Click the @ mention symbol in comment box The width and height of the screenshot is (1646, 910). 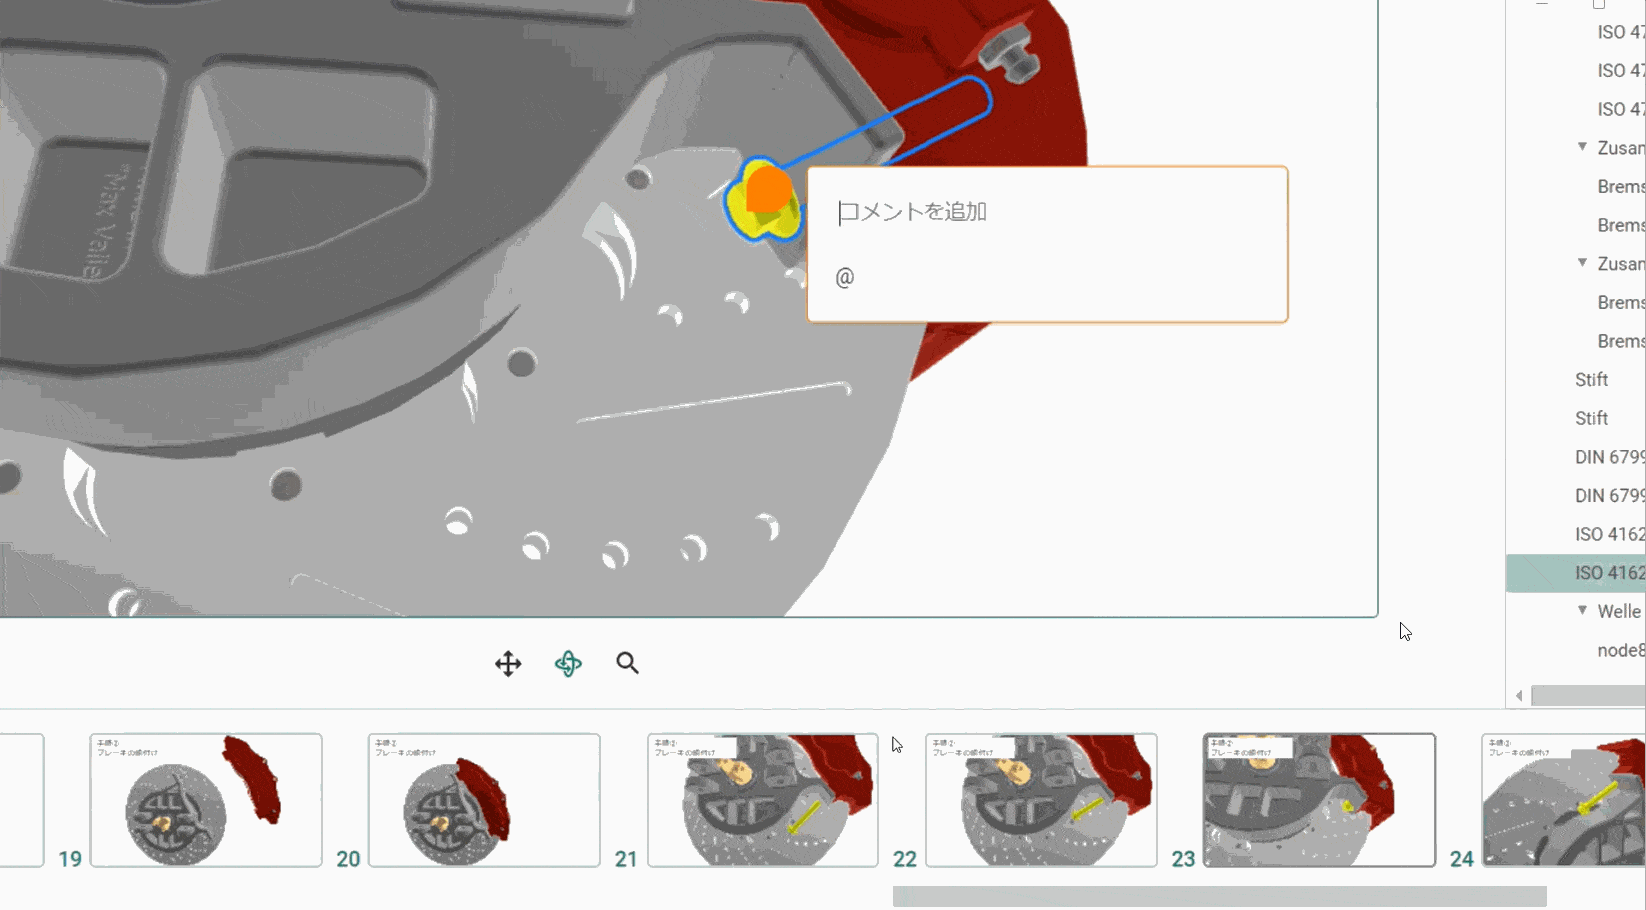click(x=845, y=277)
